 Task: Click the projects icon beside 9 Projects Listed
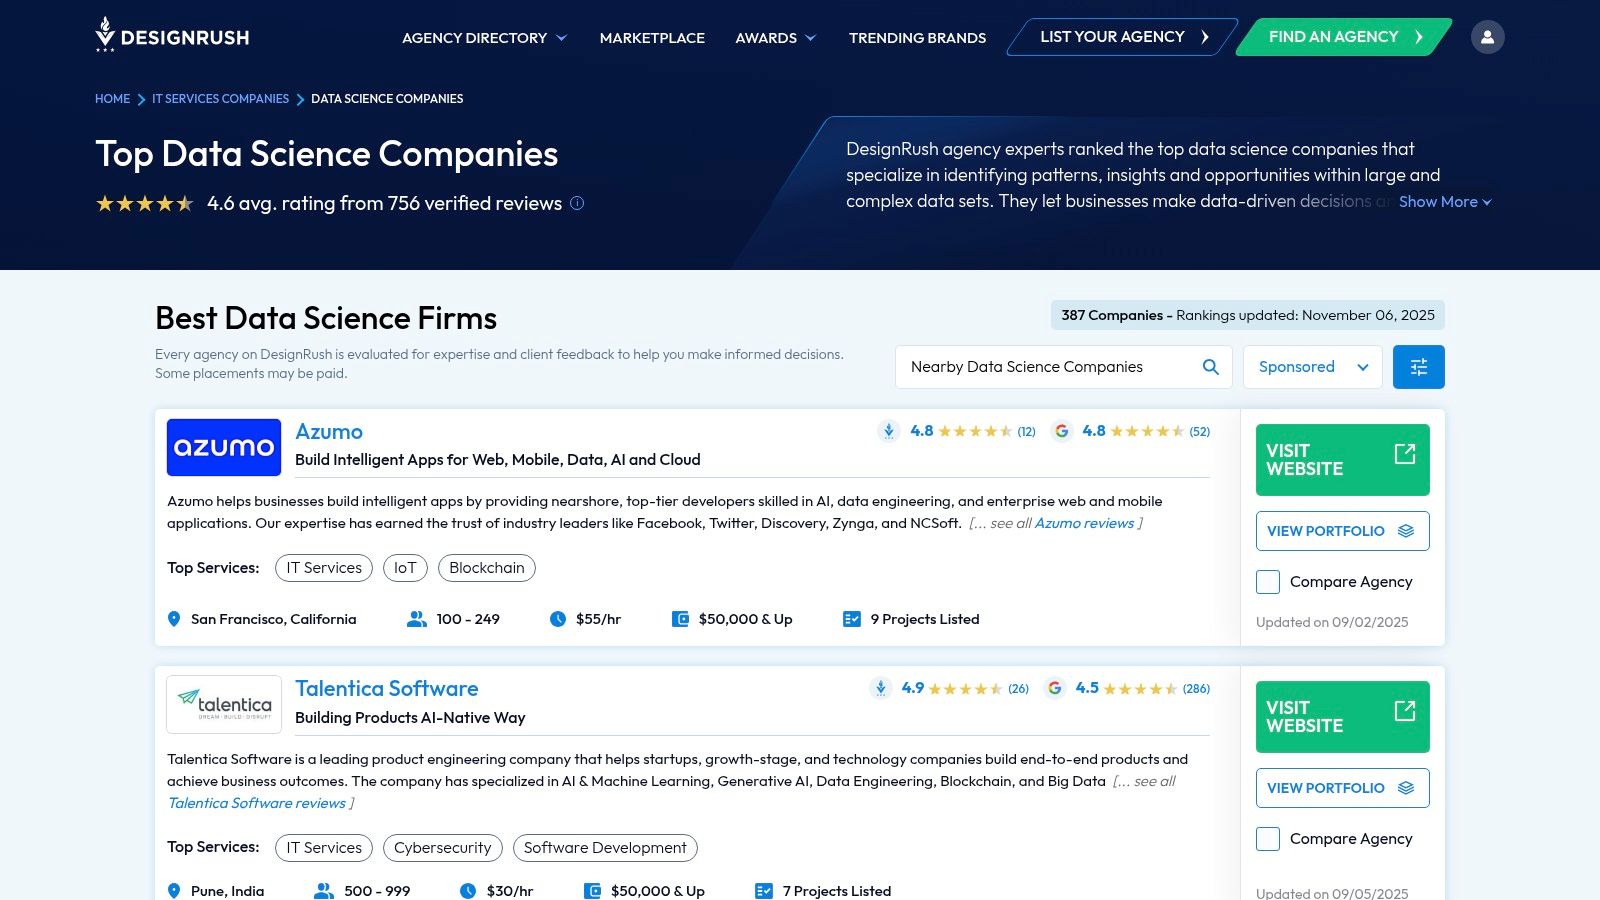852,619
